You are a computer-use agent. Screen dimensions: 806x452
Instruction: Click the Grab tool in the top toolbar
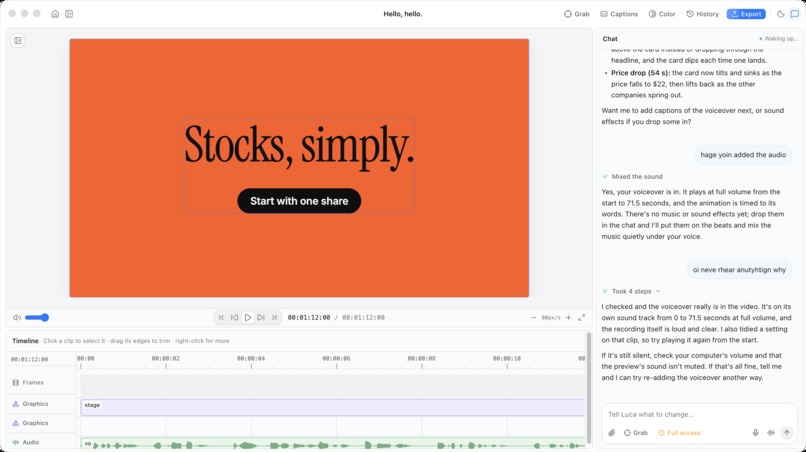(577, 14)
